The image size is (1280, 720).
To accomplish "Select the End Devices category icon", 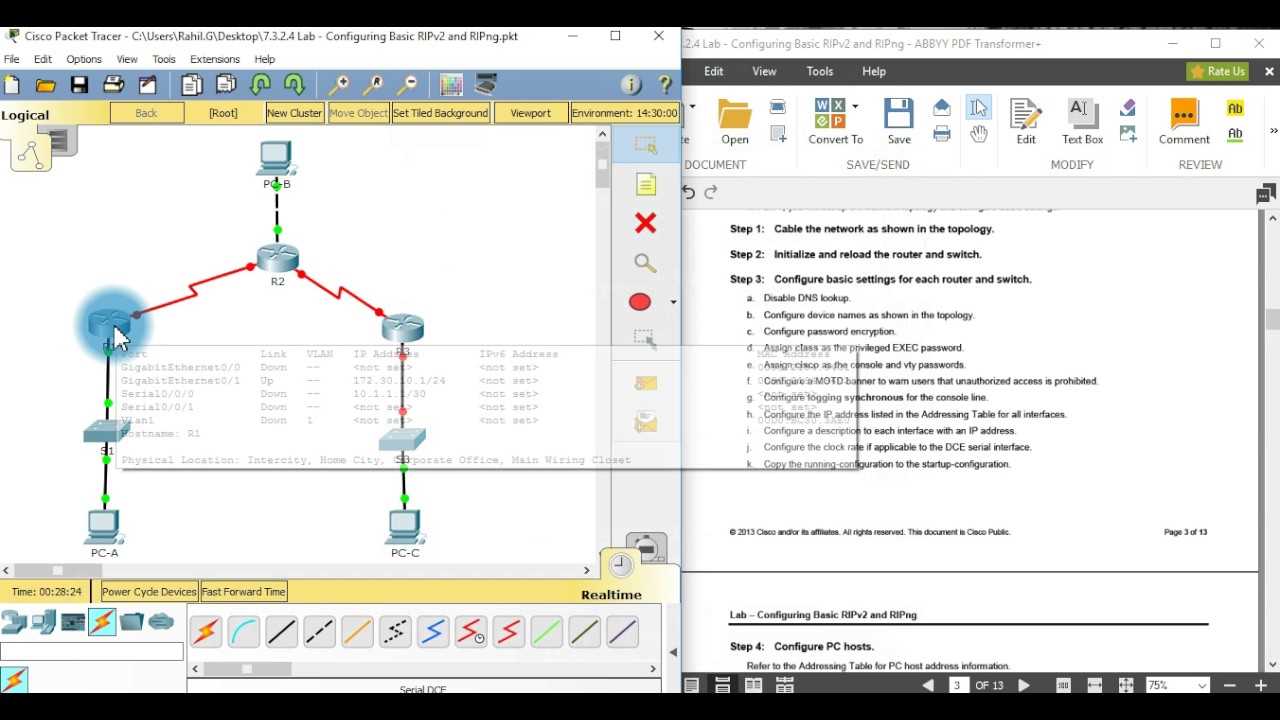I will 44,622.
